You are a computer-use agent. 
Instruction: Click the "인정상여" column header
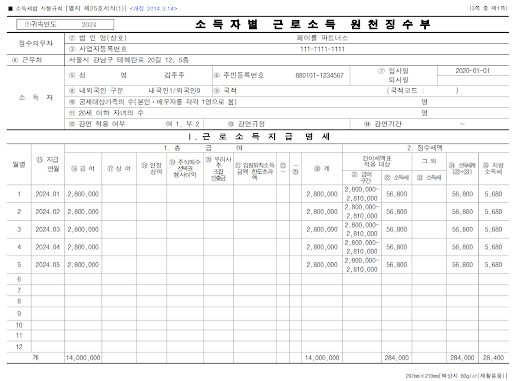[x=152, y=169]
